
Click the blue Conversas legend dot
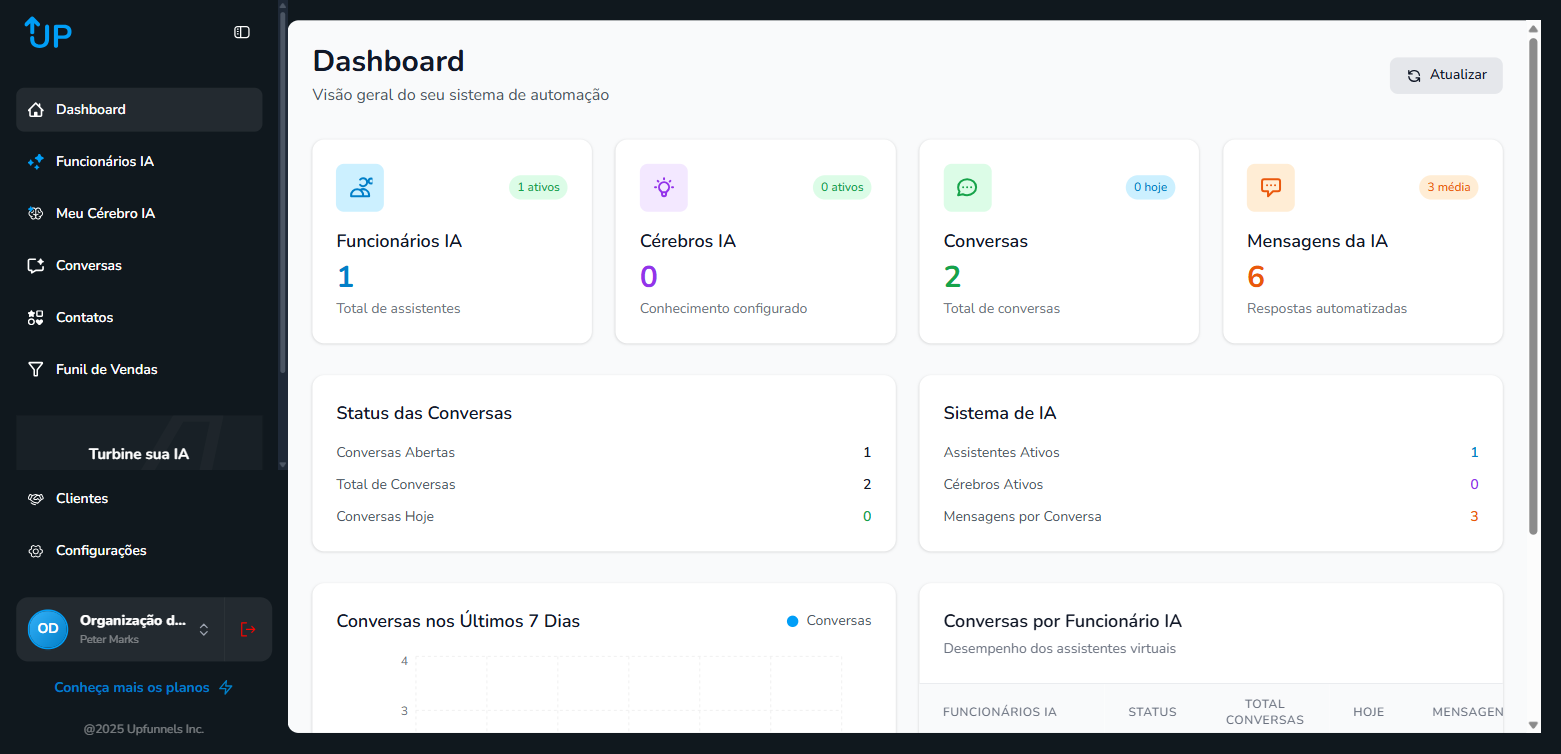tap(794, 620)
